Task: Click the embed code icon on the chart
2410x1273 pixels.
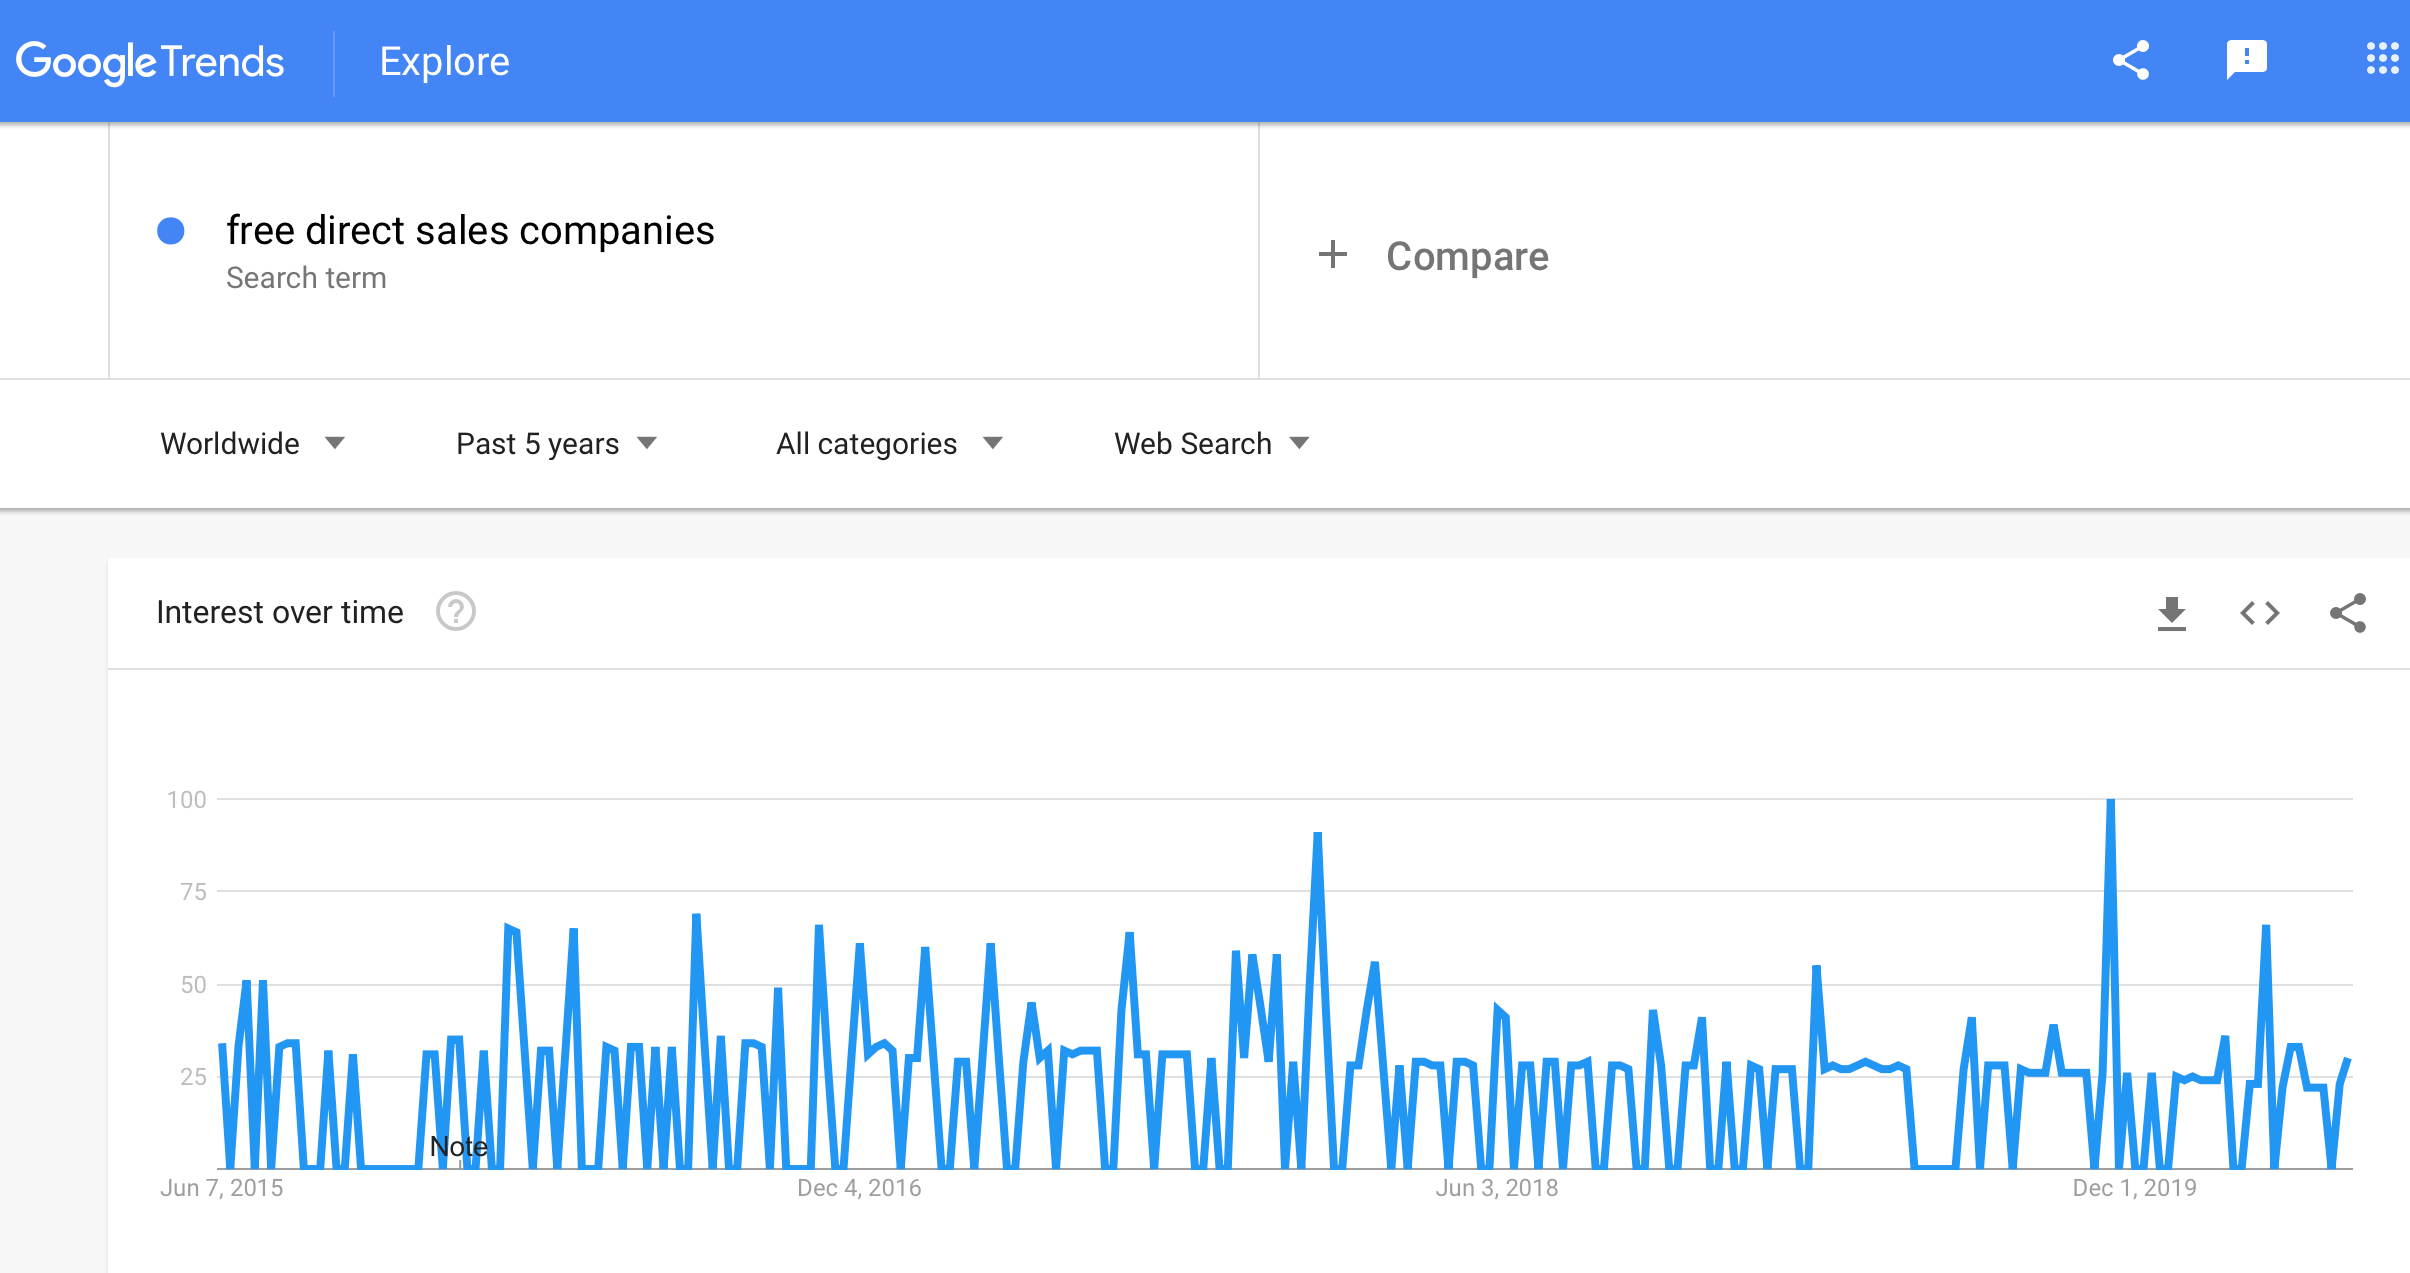Action: pos(2260,613)
